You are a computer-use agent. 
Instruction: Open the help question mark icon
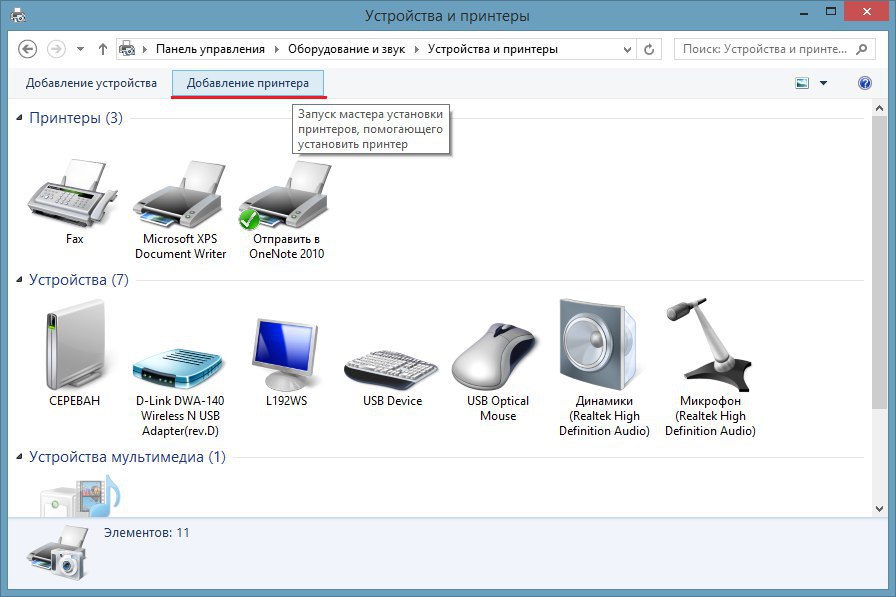click(x=865, y=83)
